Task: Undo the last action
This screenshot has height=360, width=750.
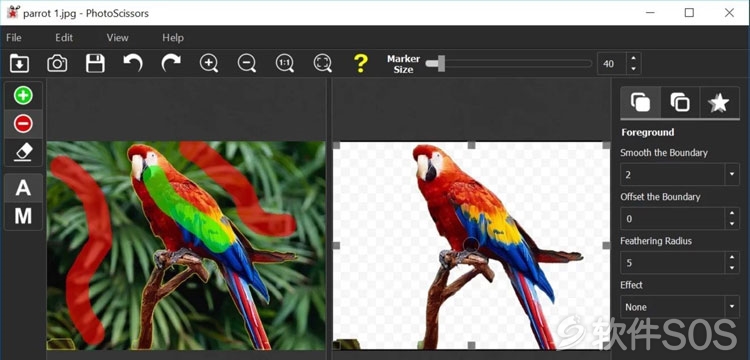Action: [x=133, y=63]
